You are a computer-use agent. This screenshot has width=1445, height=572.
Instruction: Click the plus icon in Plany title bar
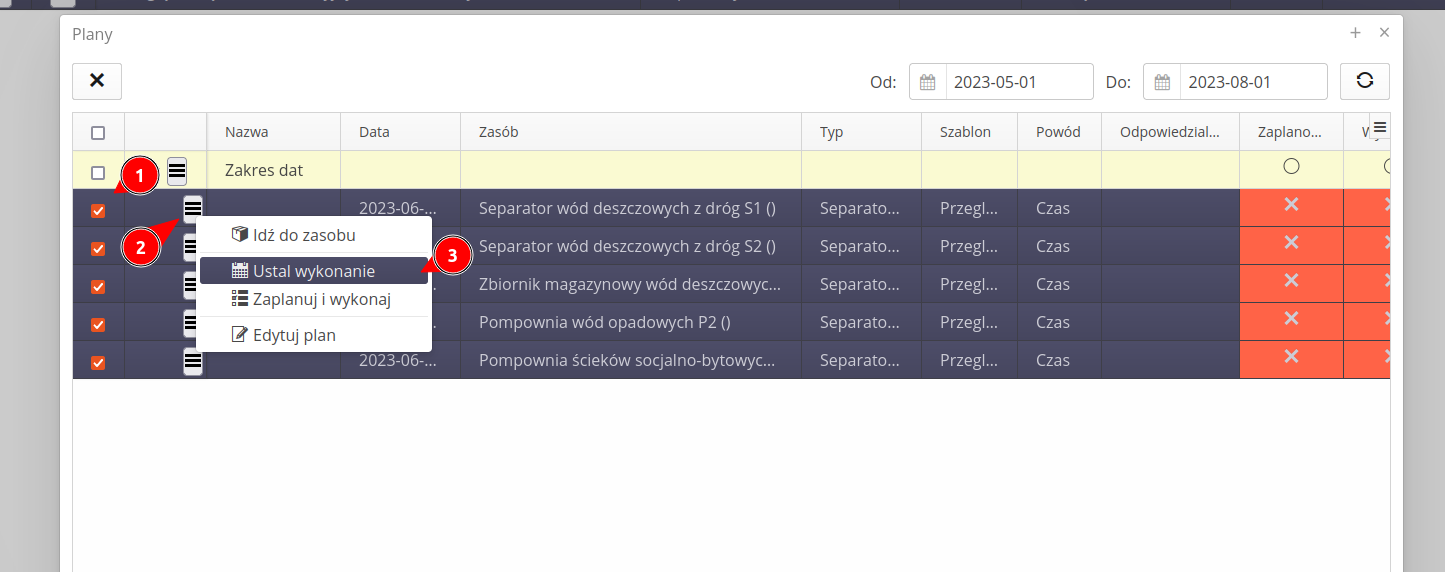point(1355,33)
